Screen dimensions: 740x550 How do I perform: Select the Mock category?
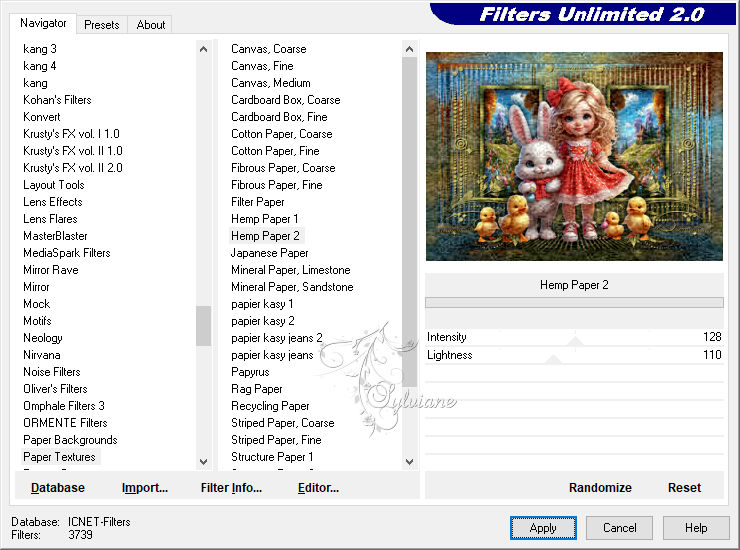click(36, 304)
